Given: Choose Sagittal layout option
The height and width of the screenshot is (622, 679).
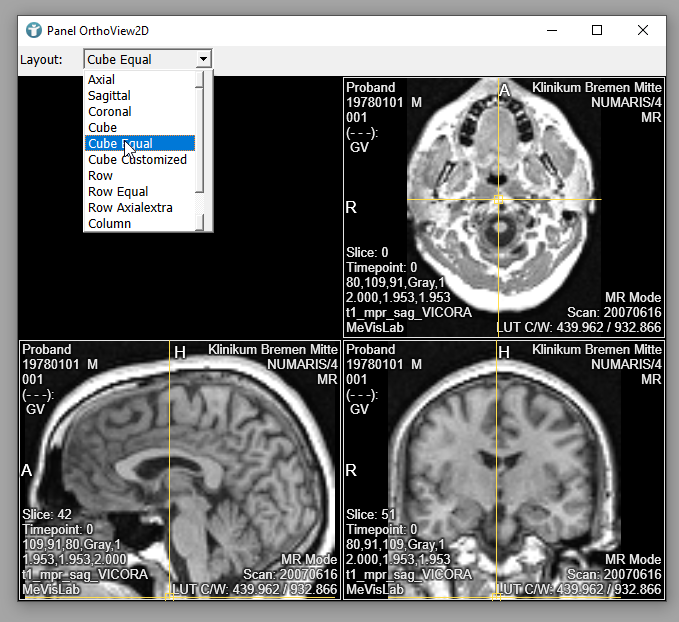Looking at the screenshot, I should (109, 96).
